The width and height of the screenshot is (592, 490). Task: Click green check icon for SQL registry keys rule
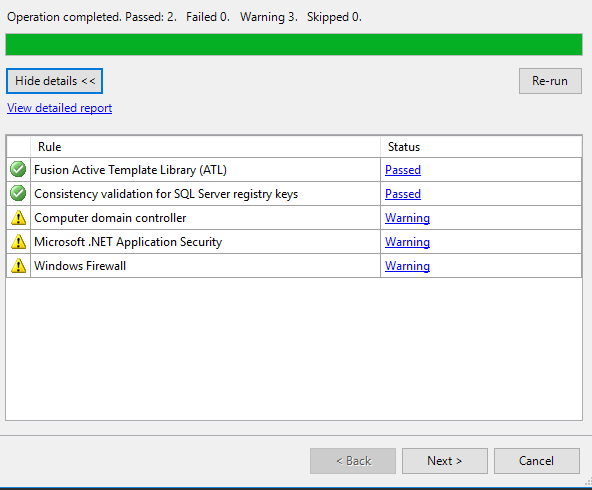pyautogui.click(x=18, y=193)
